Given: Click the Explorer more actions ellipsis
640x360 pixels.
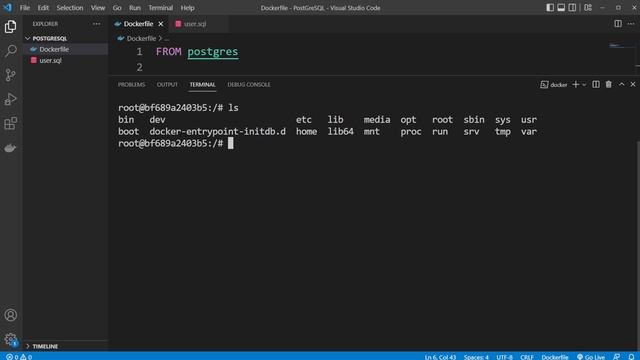Looking at the screenshot, I should click(x=96, y=24).
